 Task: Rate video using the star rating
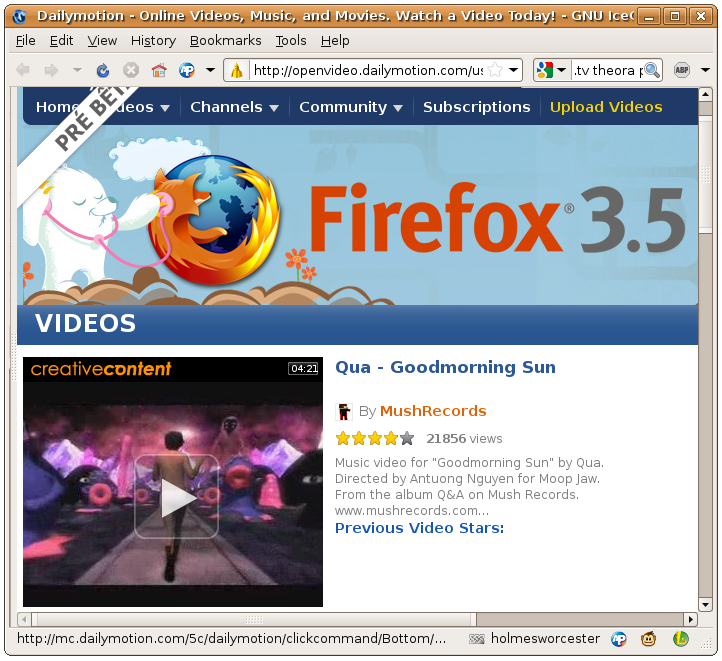click(374, 438)
